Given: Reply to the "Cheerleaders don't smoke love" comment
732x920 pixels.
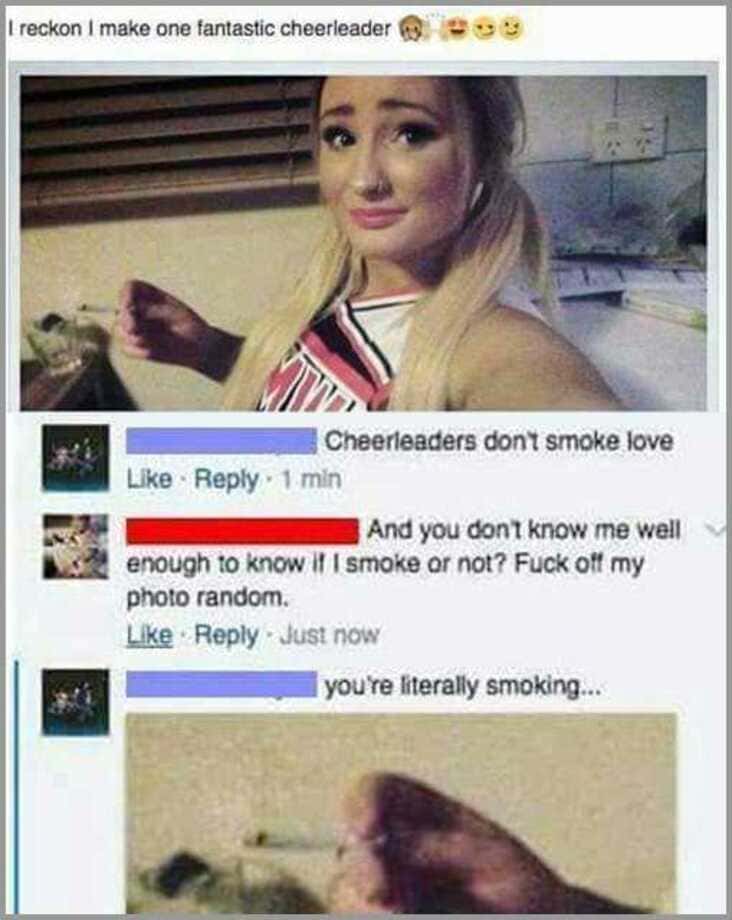Looking at the screenshot, I should (x=226, y=480).
